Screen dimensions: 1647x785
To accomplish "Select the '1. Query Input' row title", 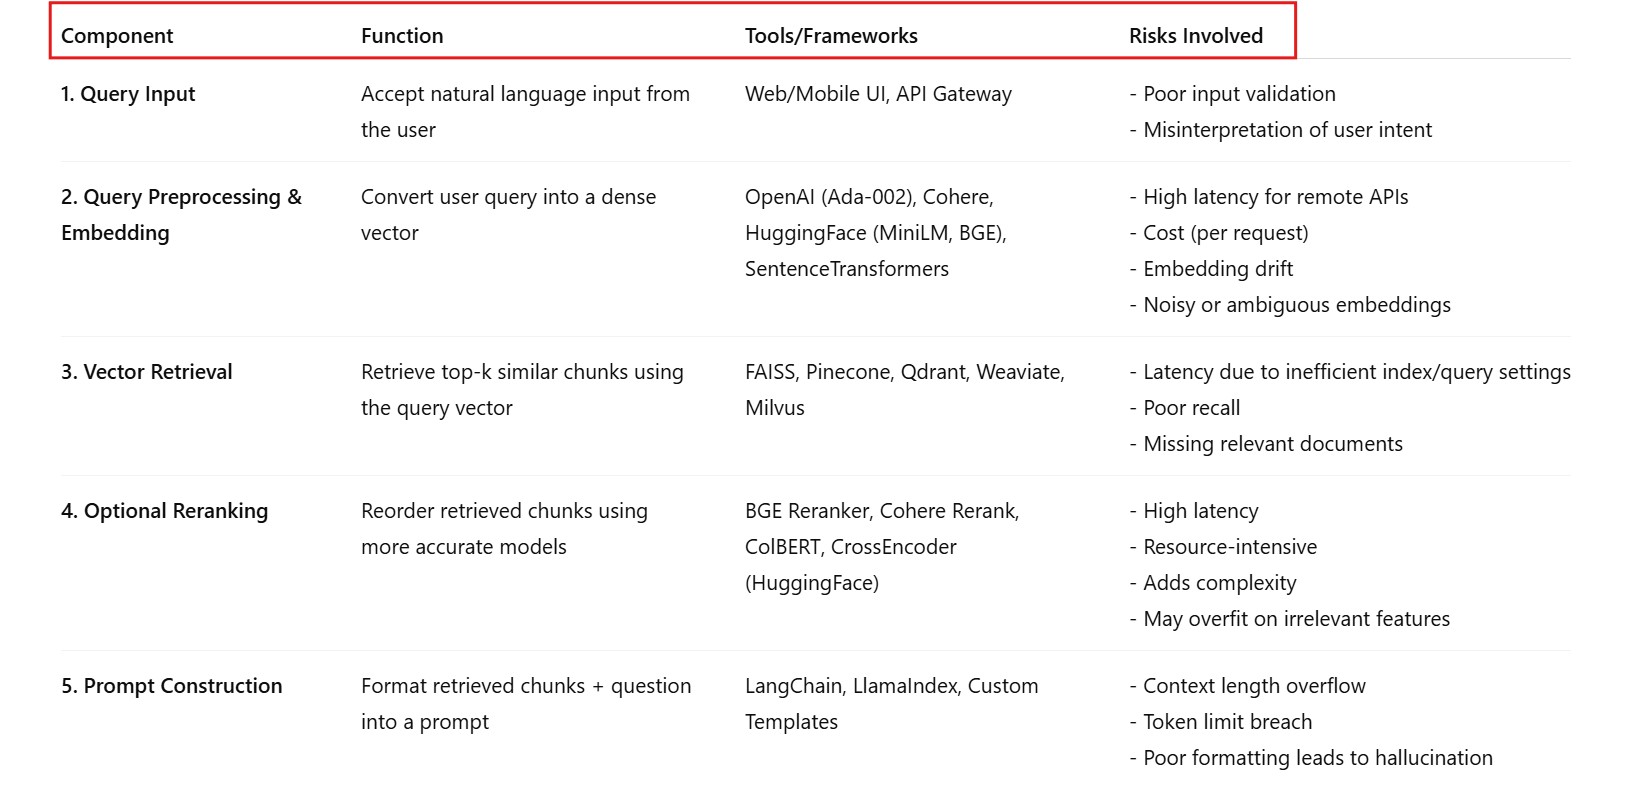I will [128, 94].
